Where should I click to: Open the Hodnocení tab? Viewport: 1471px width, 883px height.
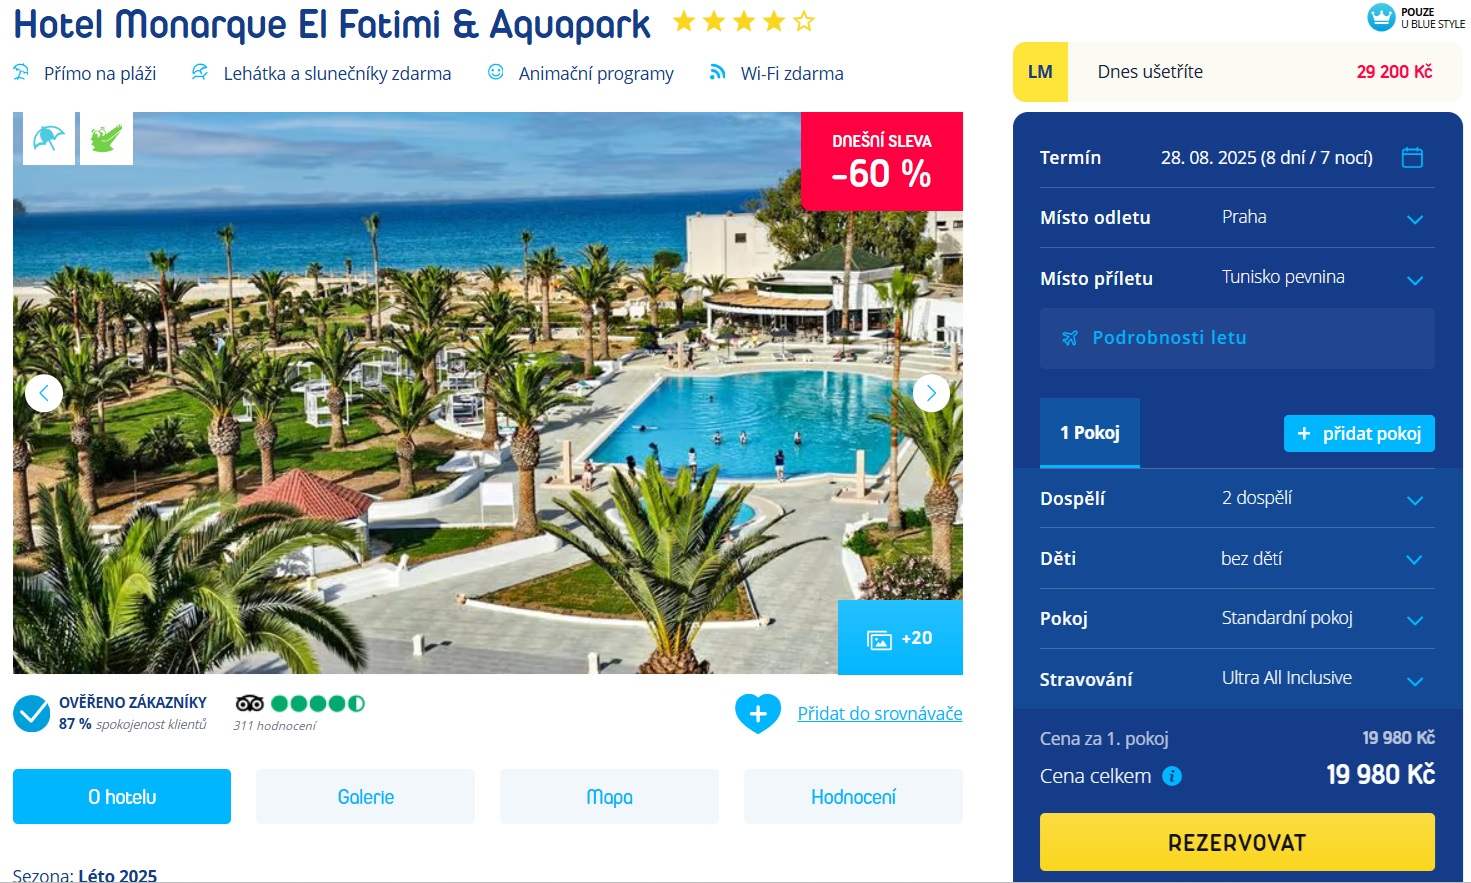[853, 797]
